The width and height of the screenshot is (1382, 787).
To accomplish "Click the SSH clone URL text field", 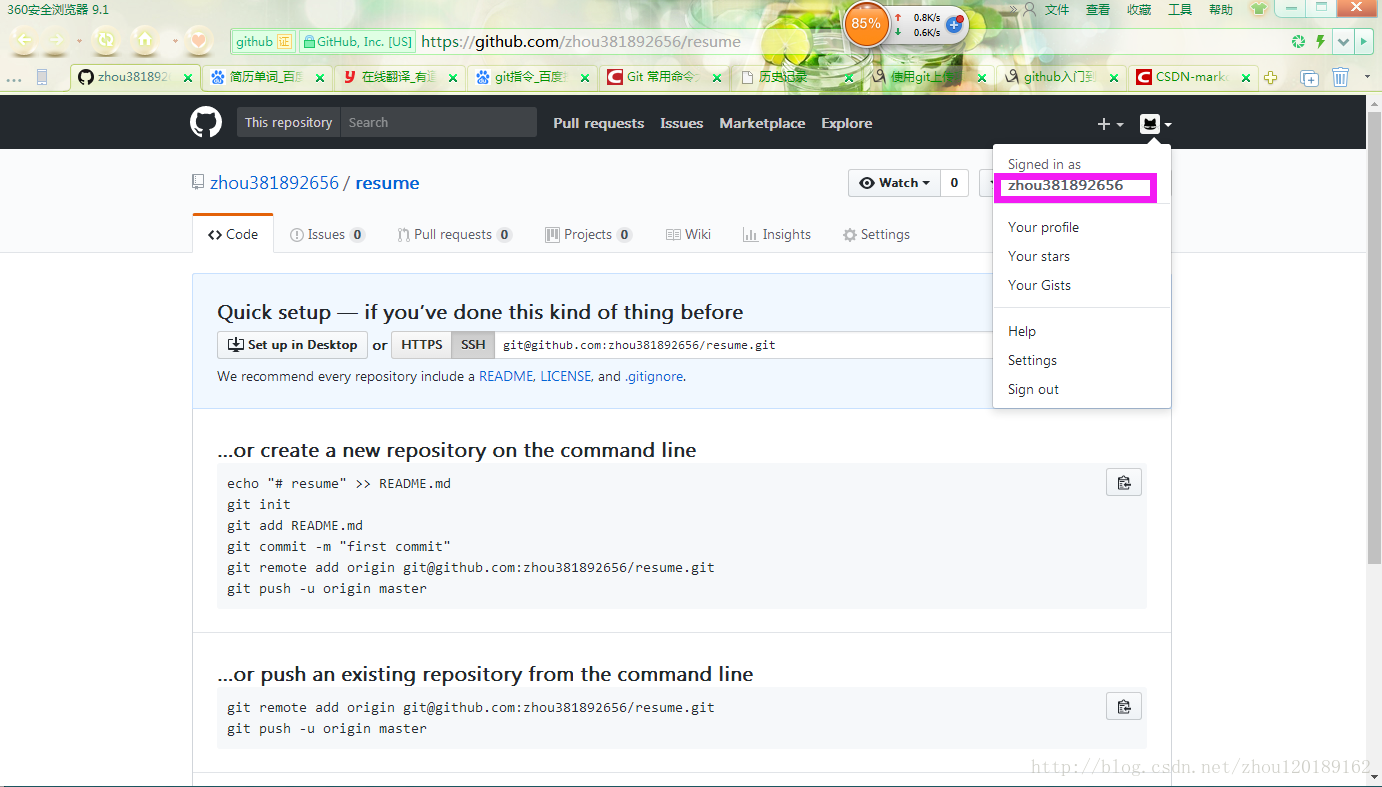I will pyautogui.click(x=744, y=345).
